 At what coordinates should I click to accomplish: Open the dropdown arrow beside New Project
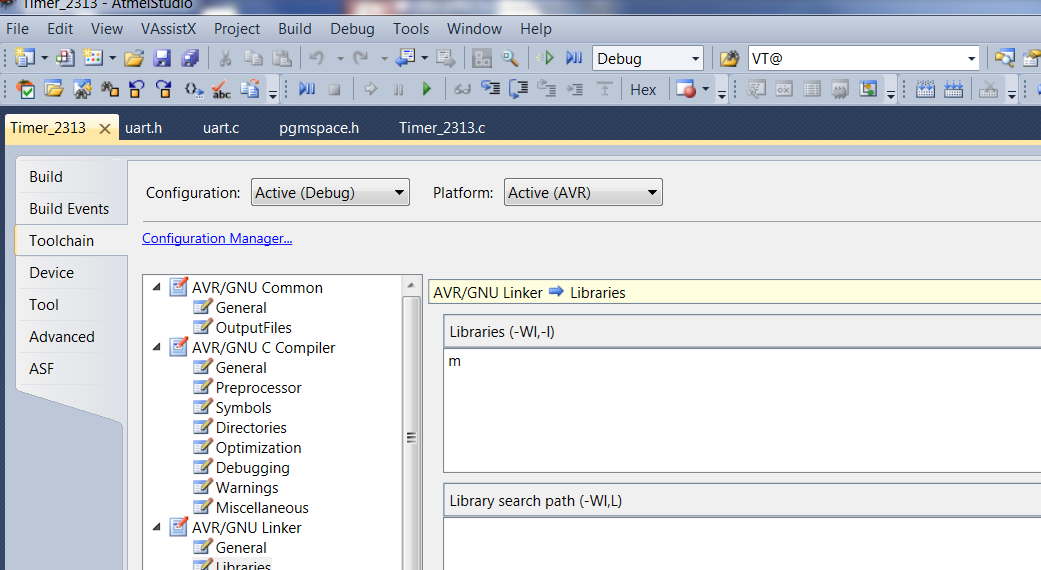pyautogui.click(x=44, y=58)
